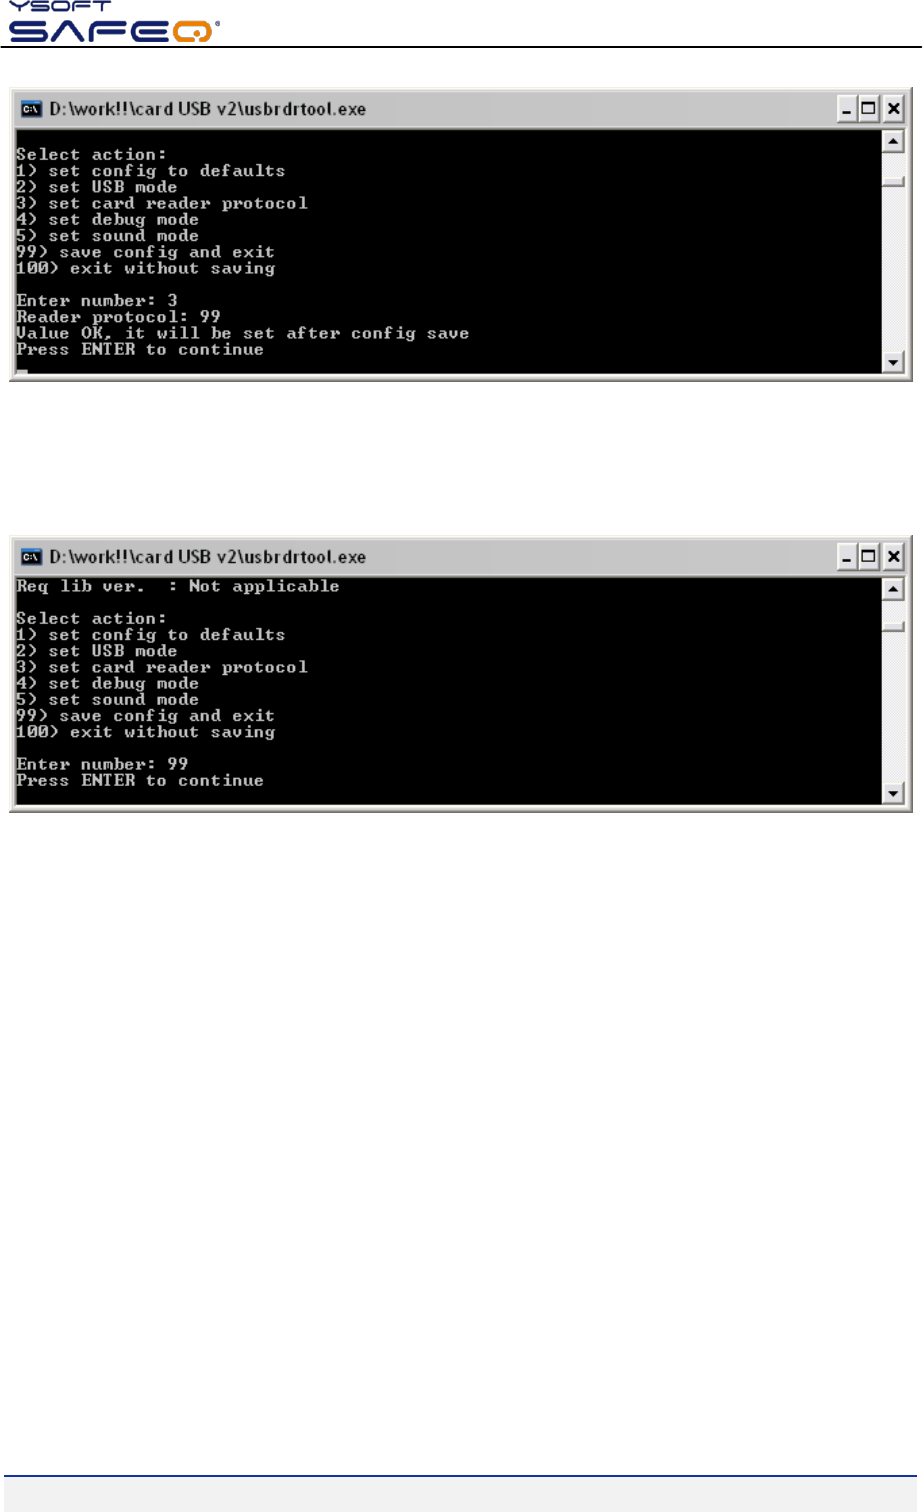Click "Reader protocol: 99" line in upper console
923x1512 pixels.
tap(118, 317)
